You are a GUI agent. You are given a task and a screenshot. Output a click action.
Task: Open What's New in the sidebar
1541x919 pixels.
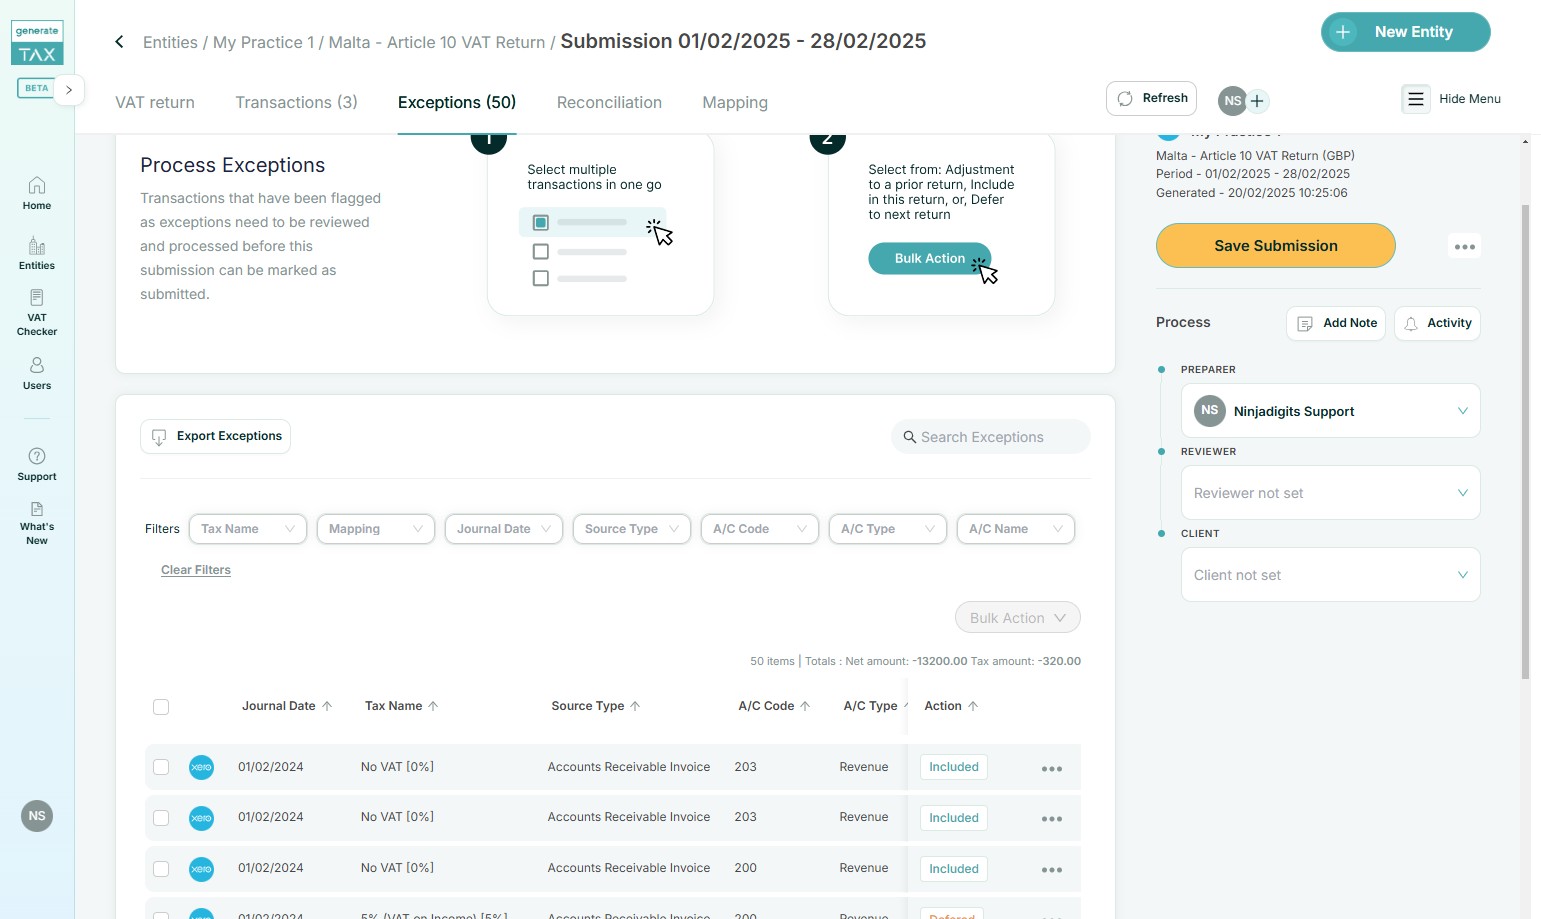37,523
